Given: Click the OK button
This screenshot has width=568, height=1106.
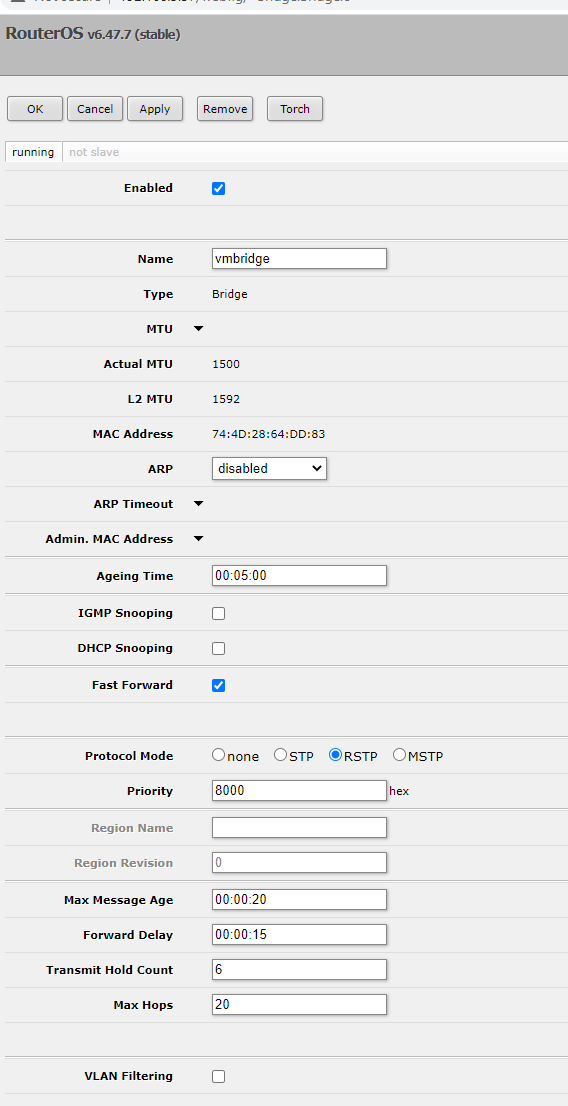Looking at the screenshot, I should coord(35,109).
